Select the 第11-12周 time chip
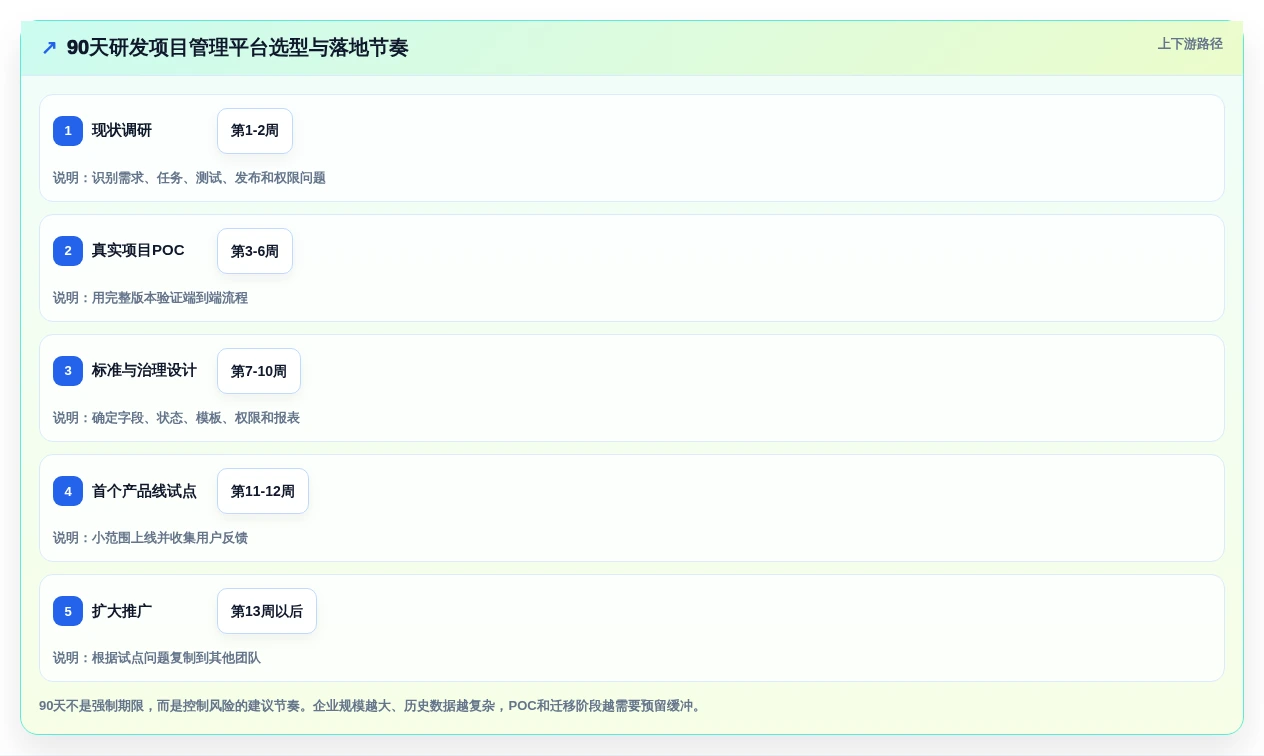 click(x=263, y=491)
